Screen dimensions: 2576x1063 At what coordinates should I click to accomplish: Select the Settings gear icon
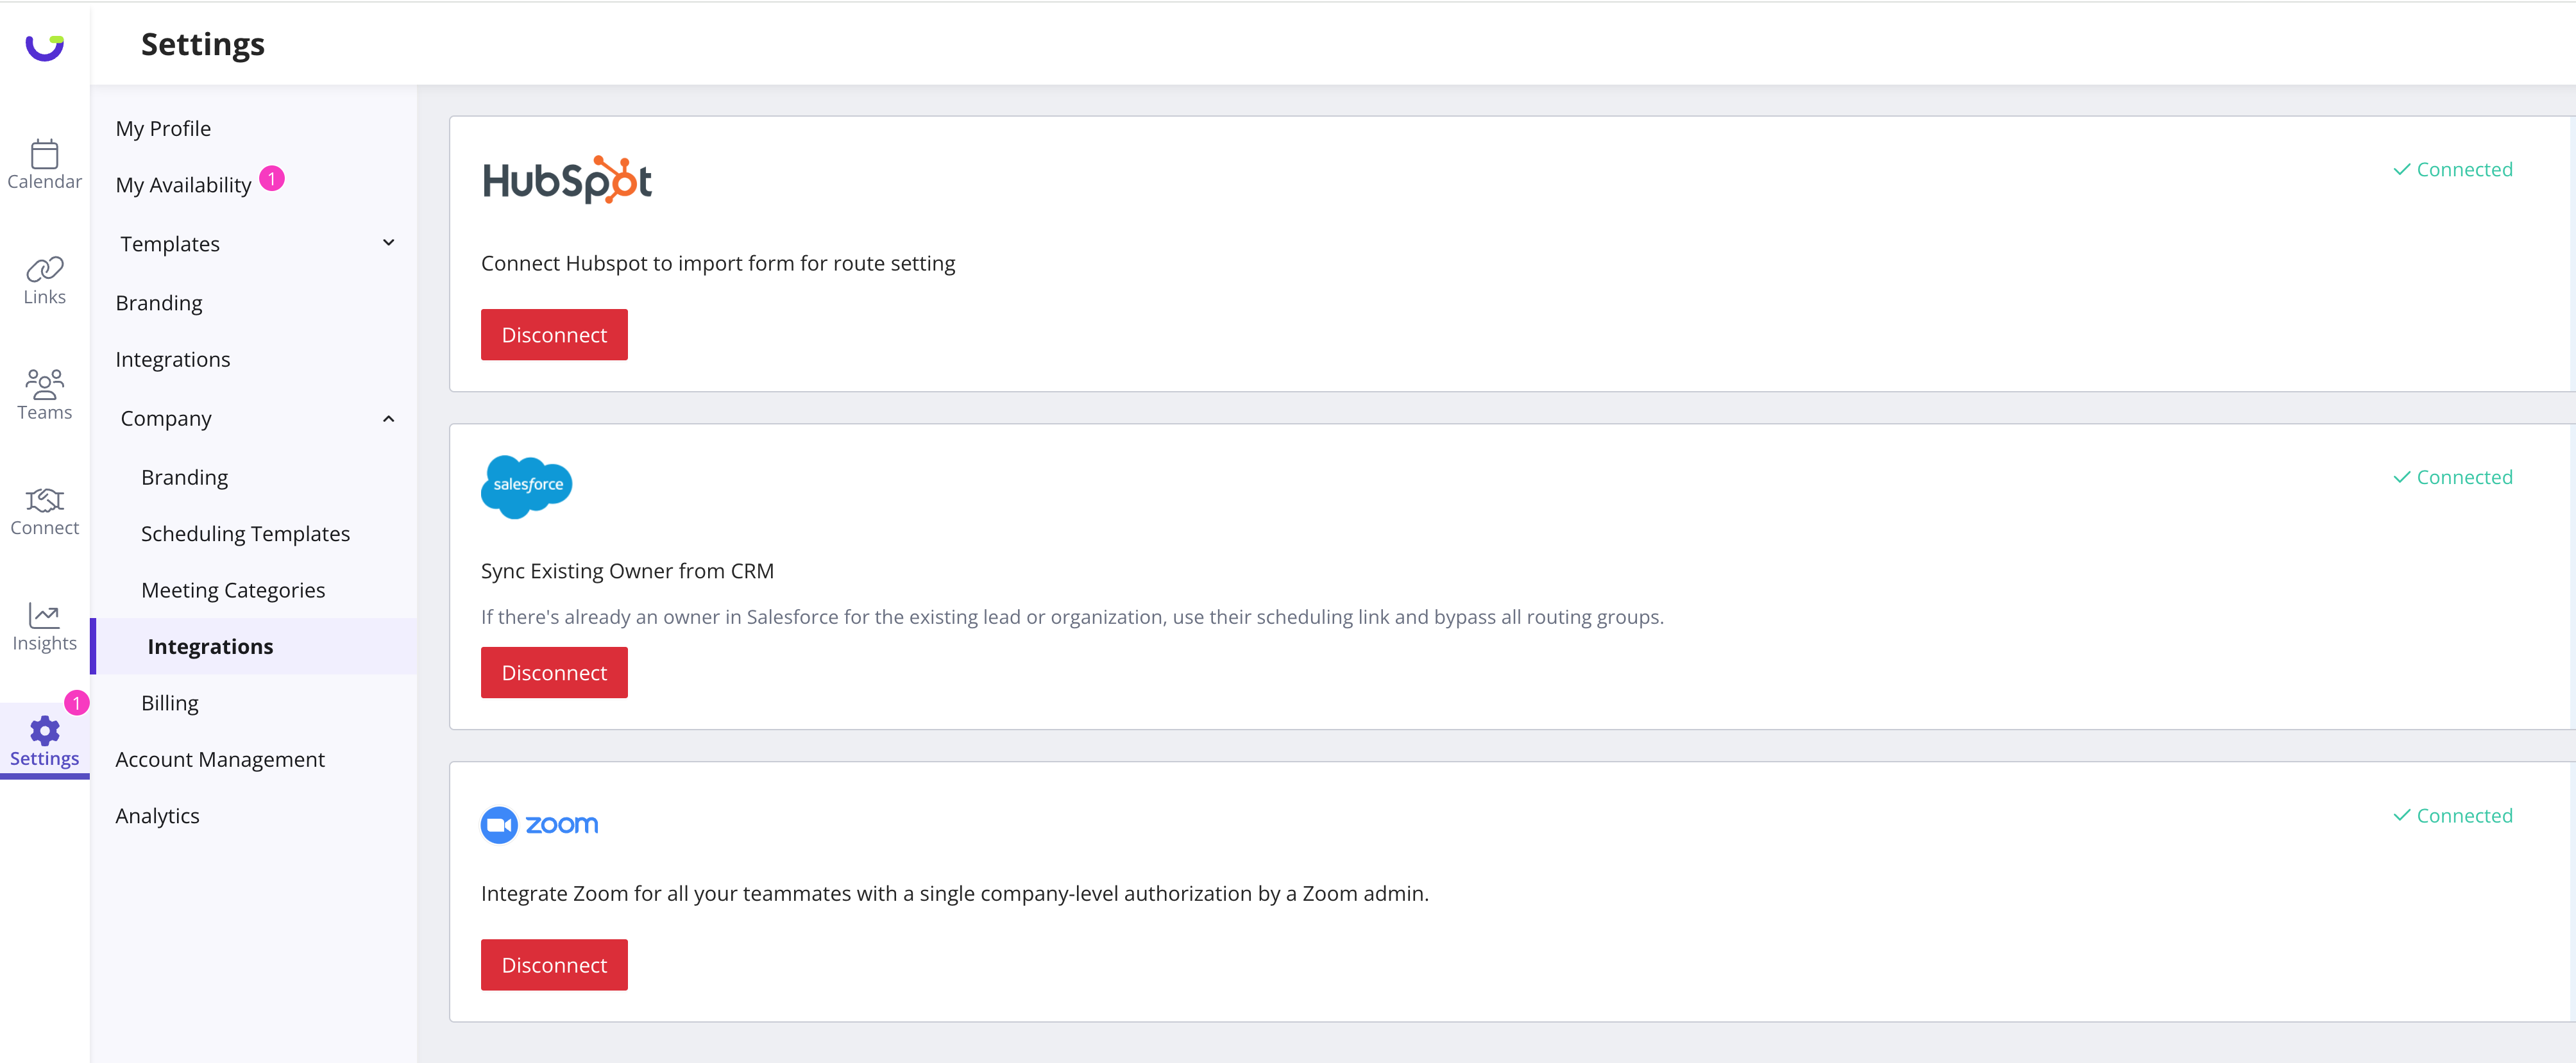[x=44, y=731]
